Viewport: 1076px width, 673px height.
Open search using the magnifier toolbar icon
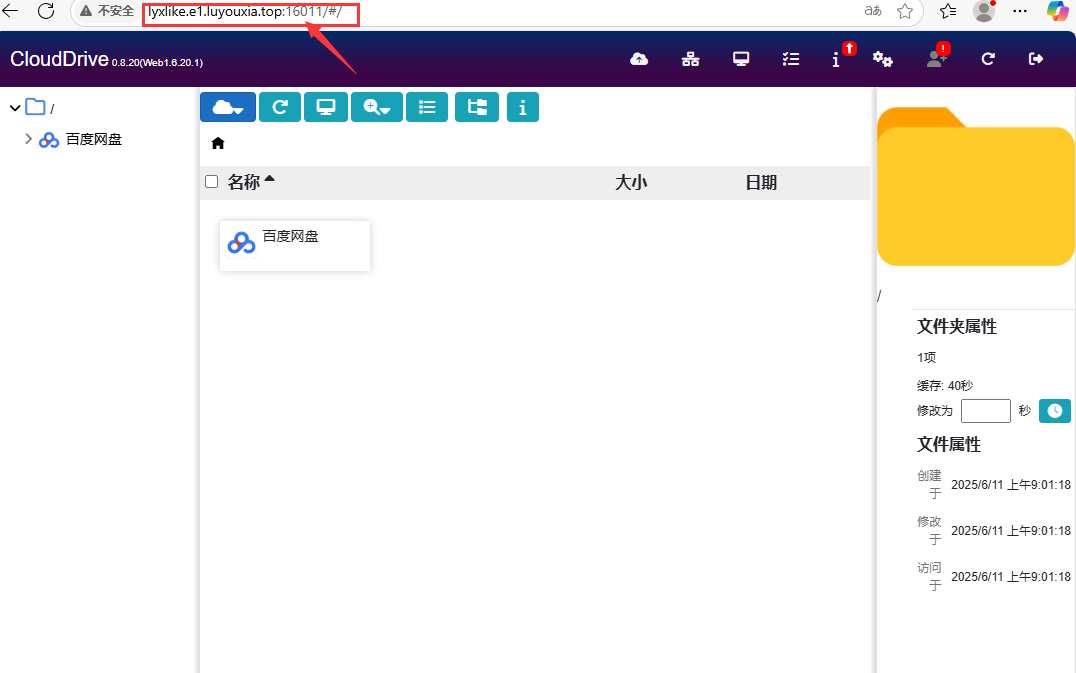377,107
